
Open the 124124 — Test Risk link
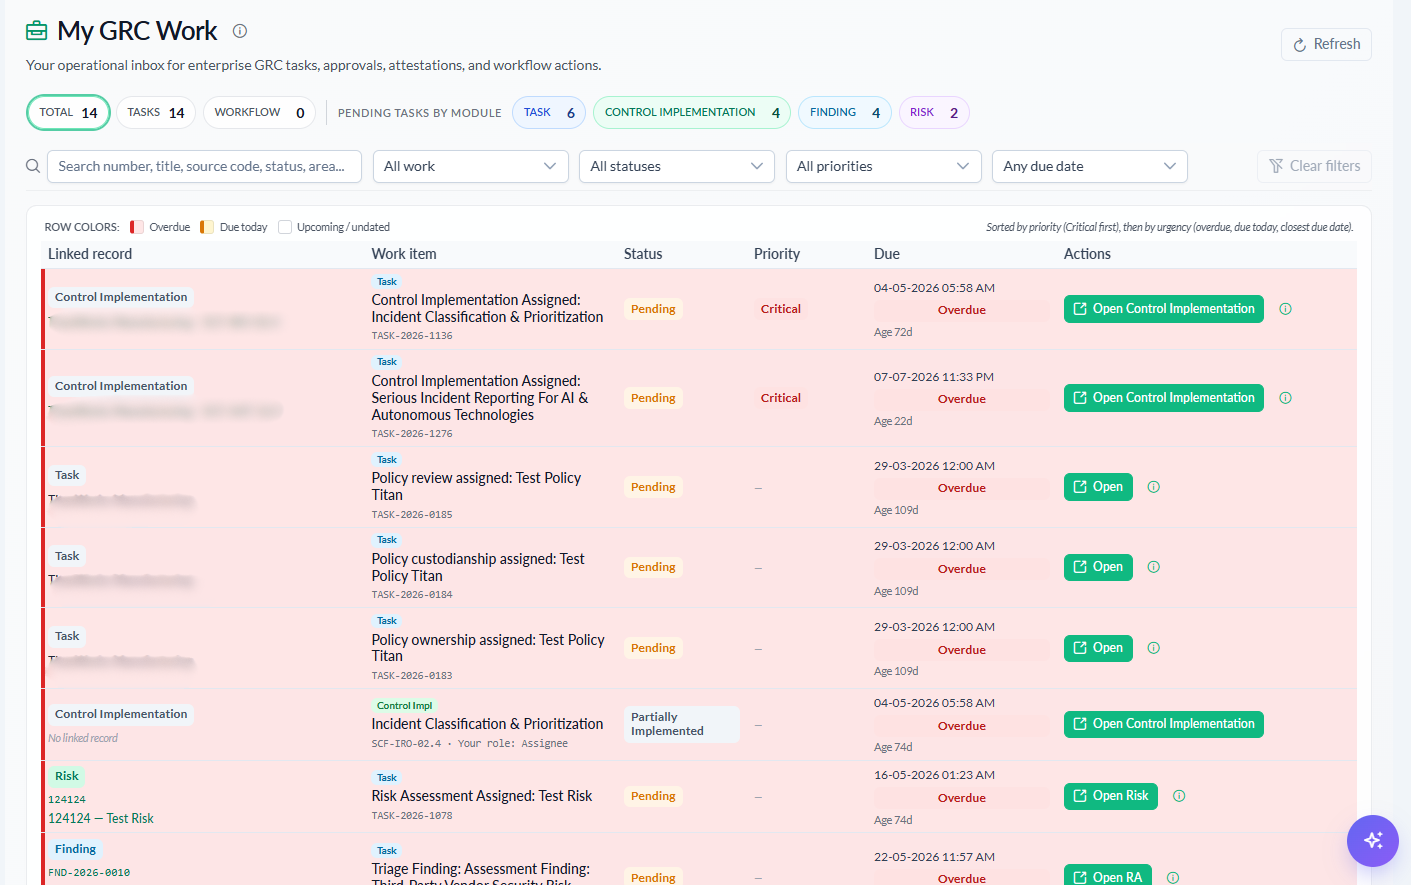coord(101,818)
